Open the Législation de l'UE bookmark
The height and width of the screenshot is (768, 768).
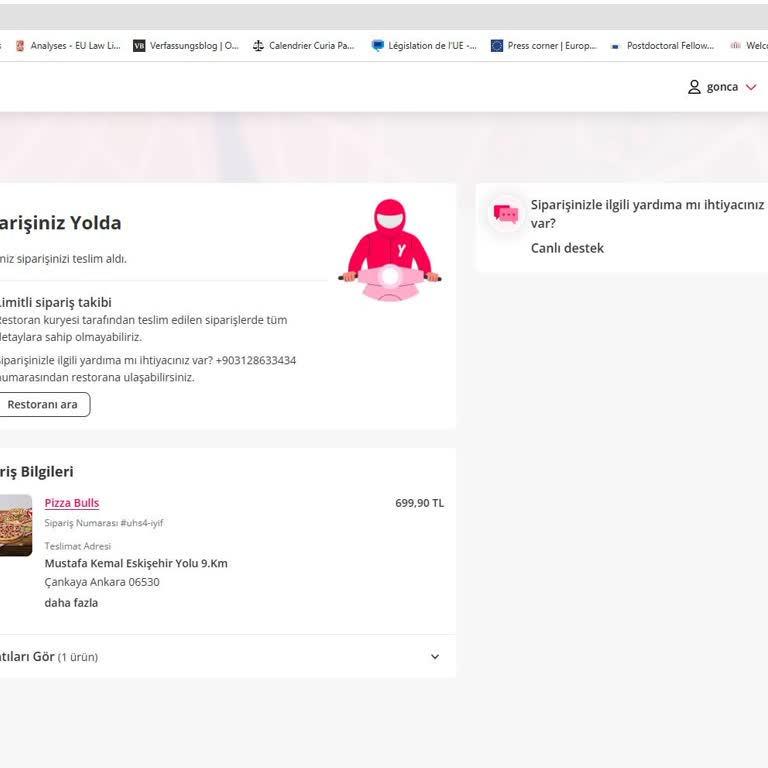[x=424, y=46]
